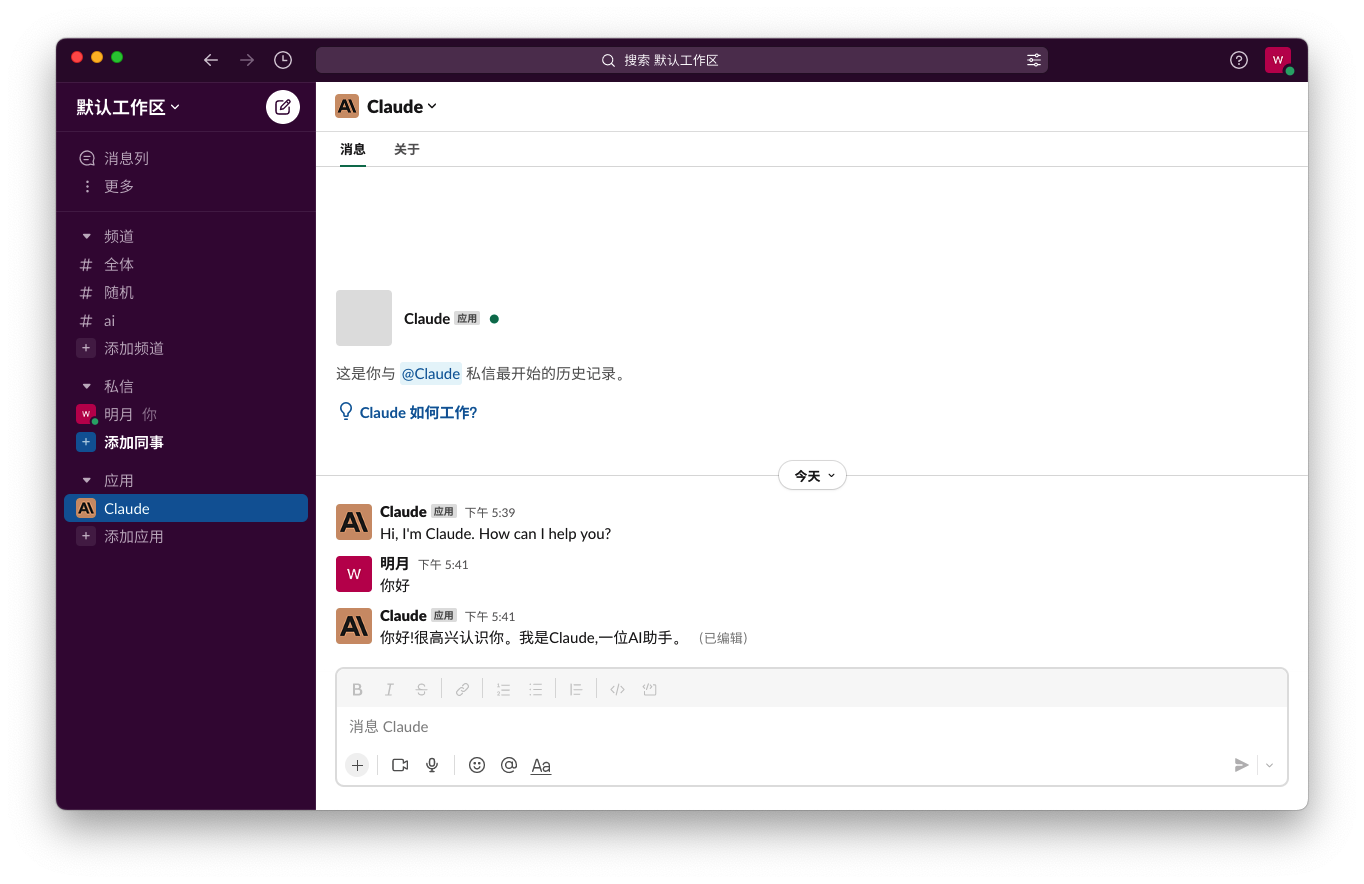Screen dimensions: 1364x884
Task: Click the 明月 sender name in chat
Action: 395,564
